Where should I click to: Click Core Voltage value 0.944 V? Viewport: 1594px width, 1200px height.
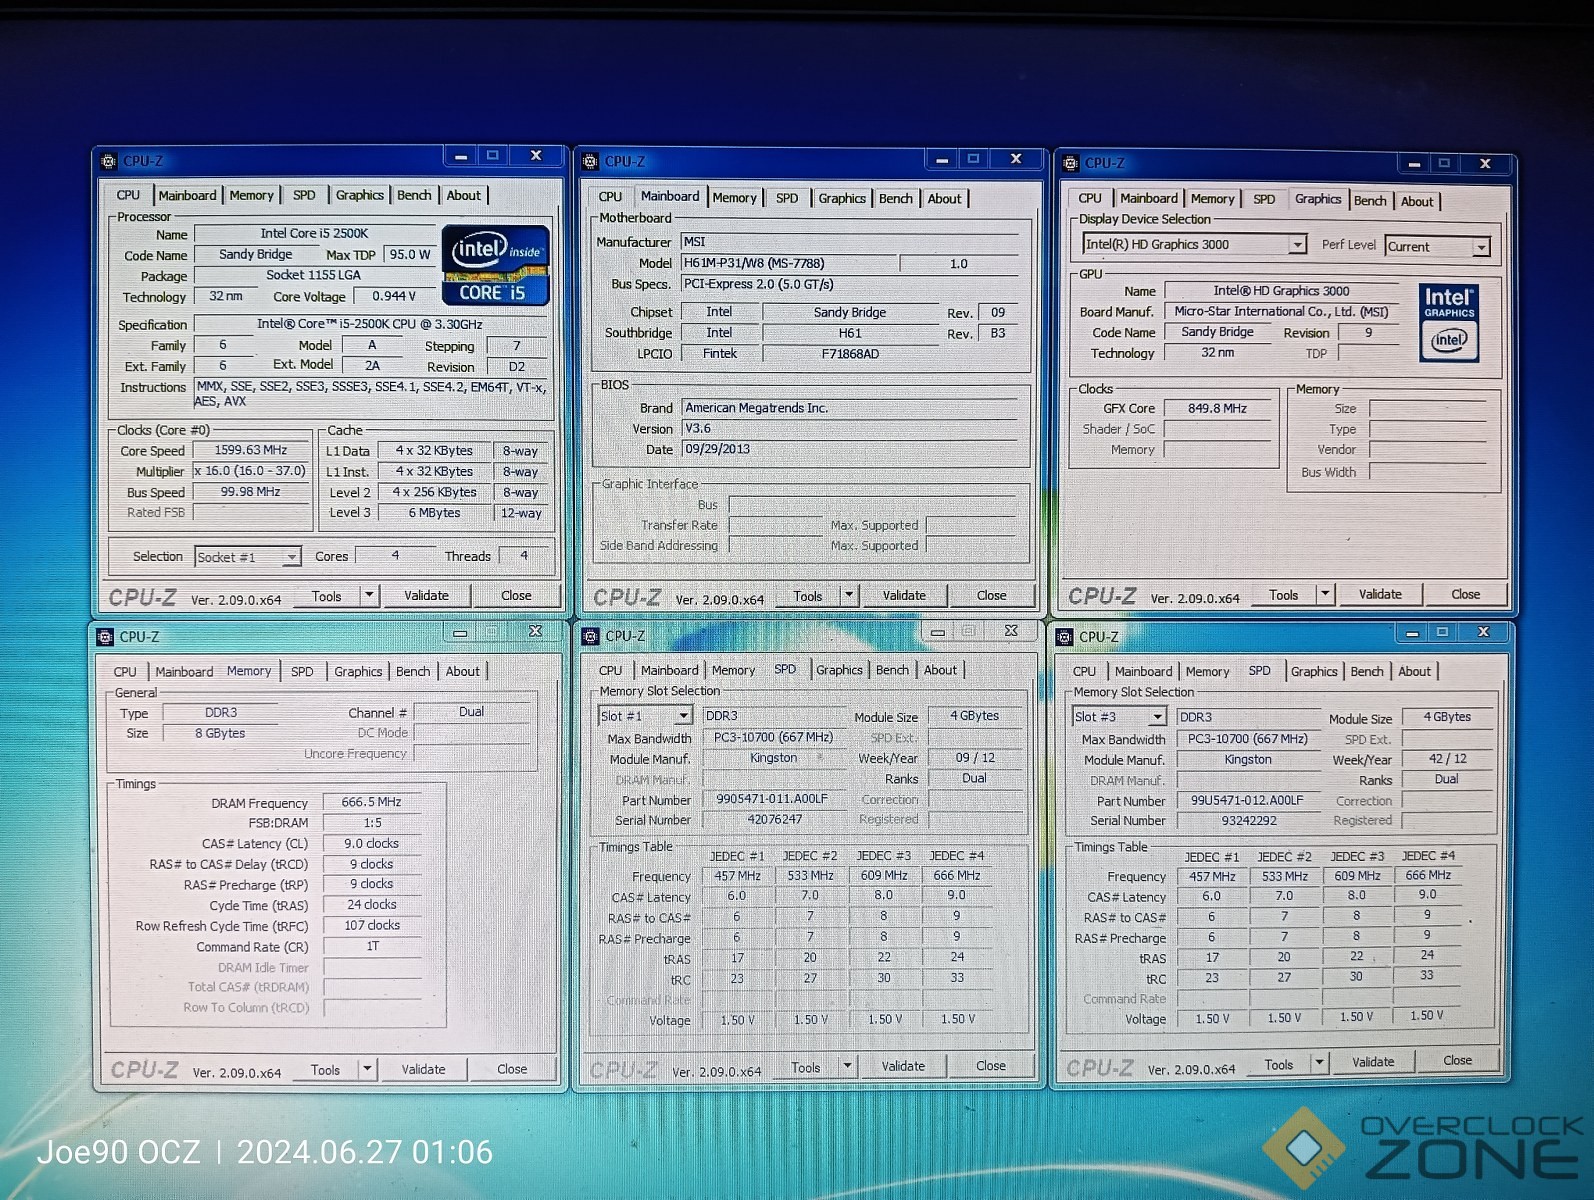(x=394, y=296)
